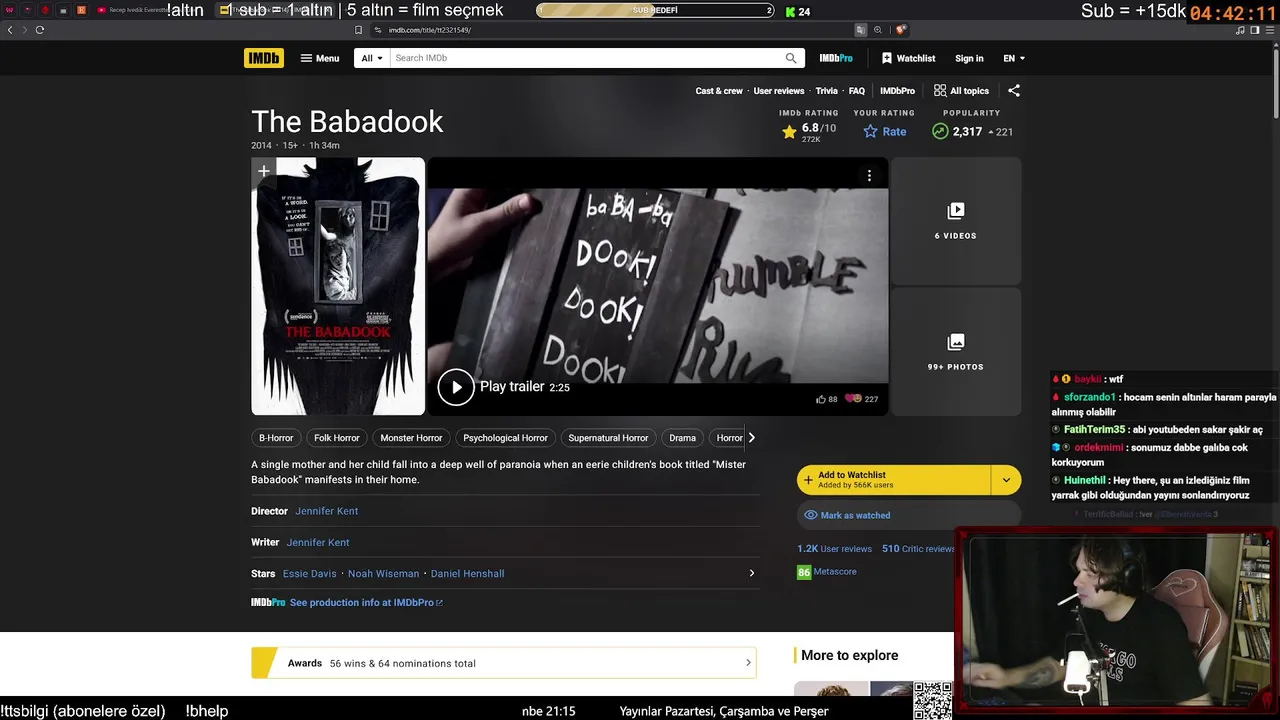Select the Supernatural Horror genre chip
Image resolution: width=1280 pixels, height=720 pixels.
tap(608, 438)
